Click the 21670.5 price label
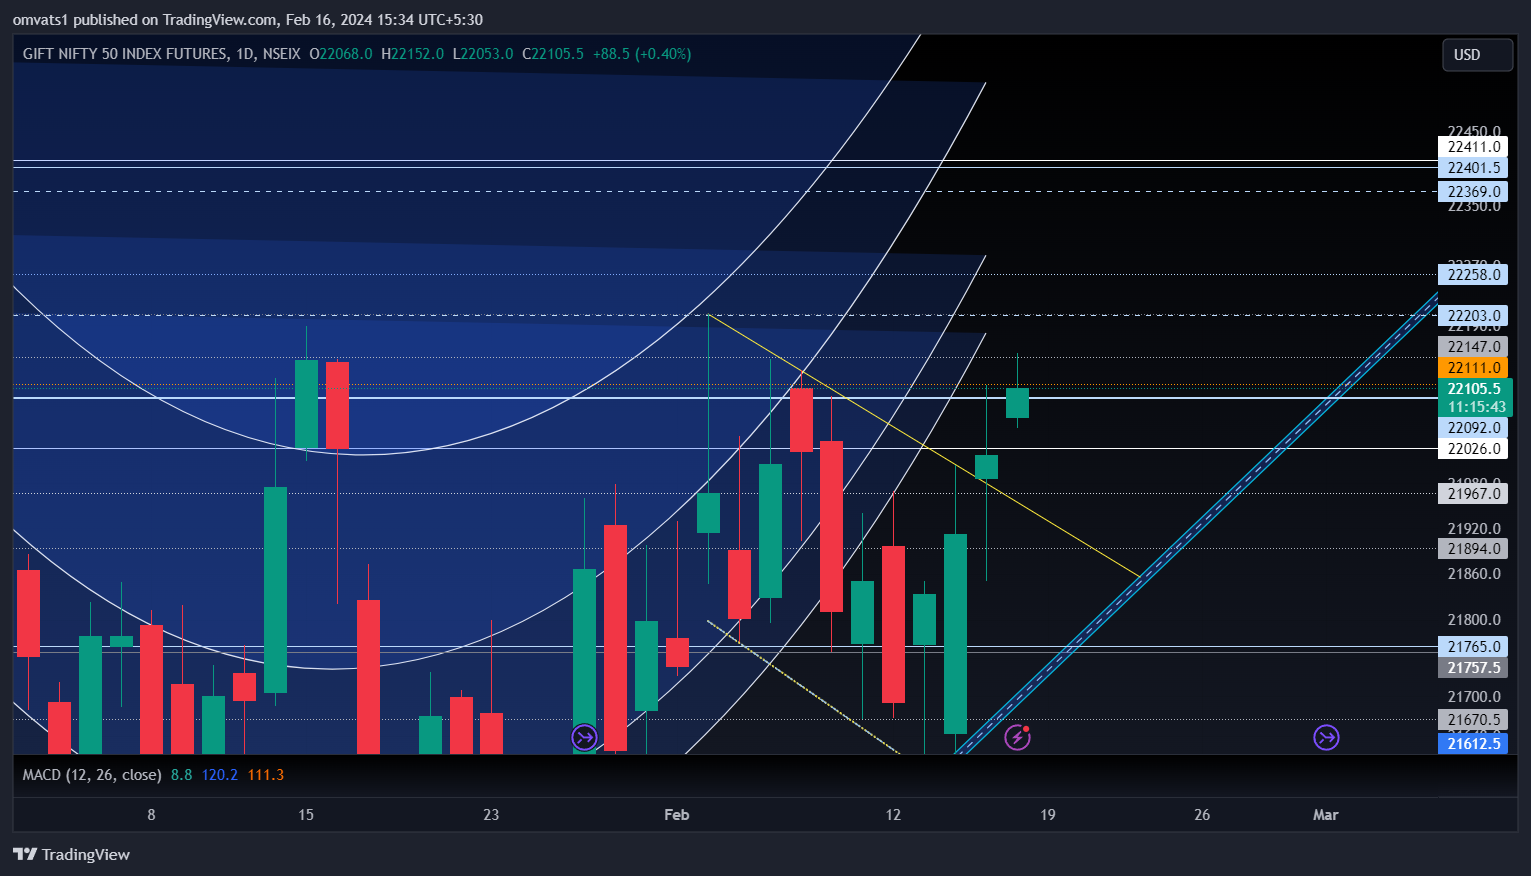The height and width of the screenshot is (876, 1531). click(1473, 720)
